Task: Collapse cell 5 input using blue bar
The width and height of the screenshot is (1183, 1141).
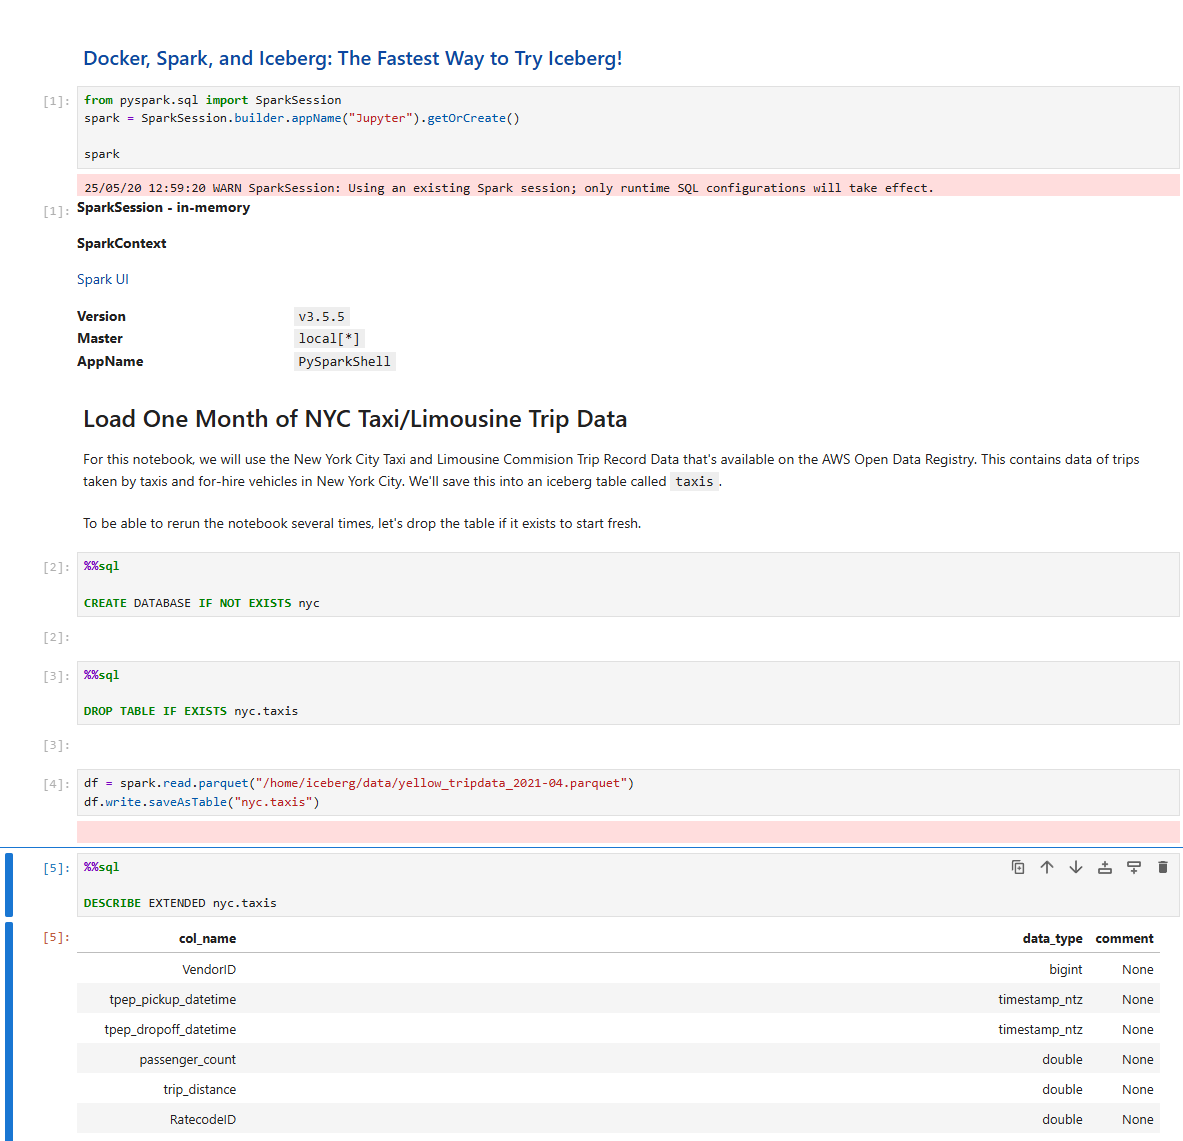Action: coord(9,884)
